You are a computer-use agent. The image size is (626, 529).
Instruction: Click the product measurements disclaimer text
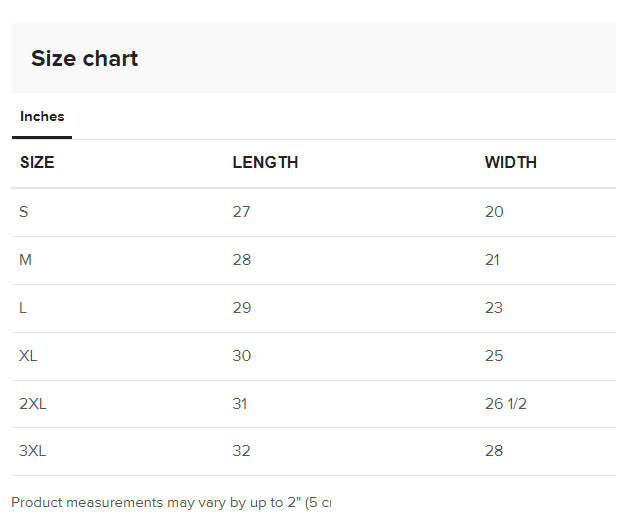(170, 502)
